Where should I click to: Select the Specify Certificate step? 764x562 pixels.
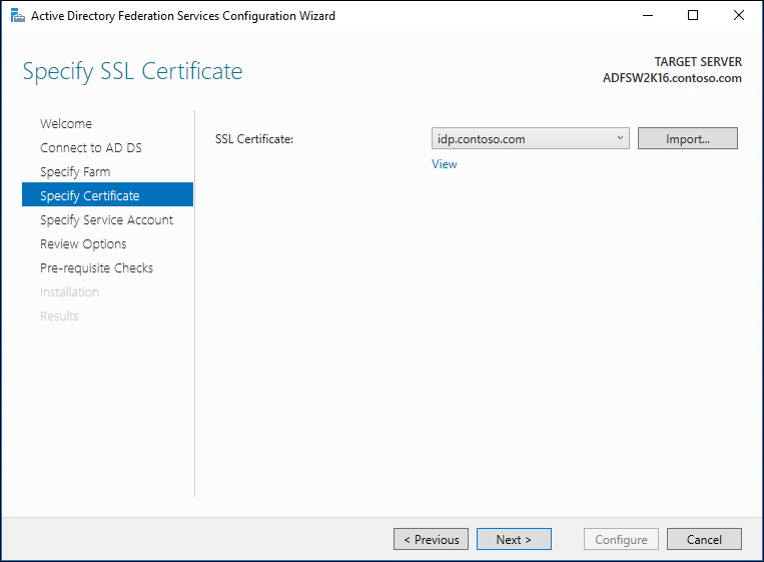pyautogui.click(x=107, y=194)
